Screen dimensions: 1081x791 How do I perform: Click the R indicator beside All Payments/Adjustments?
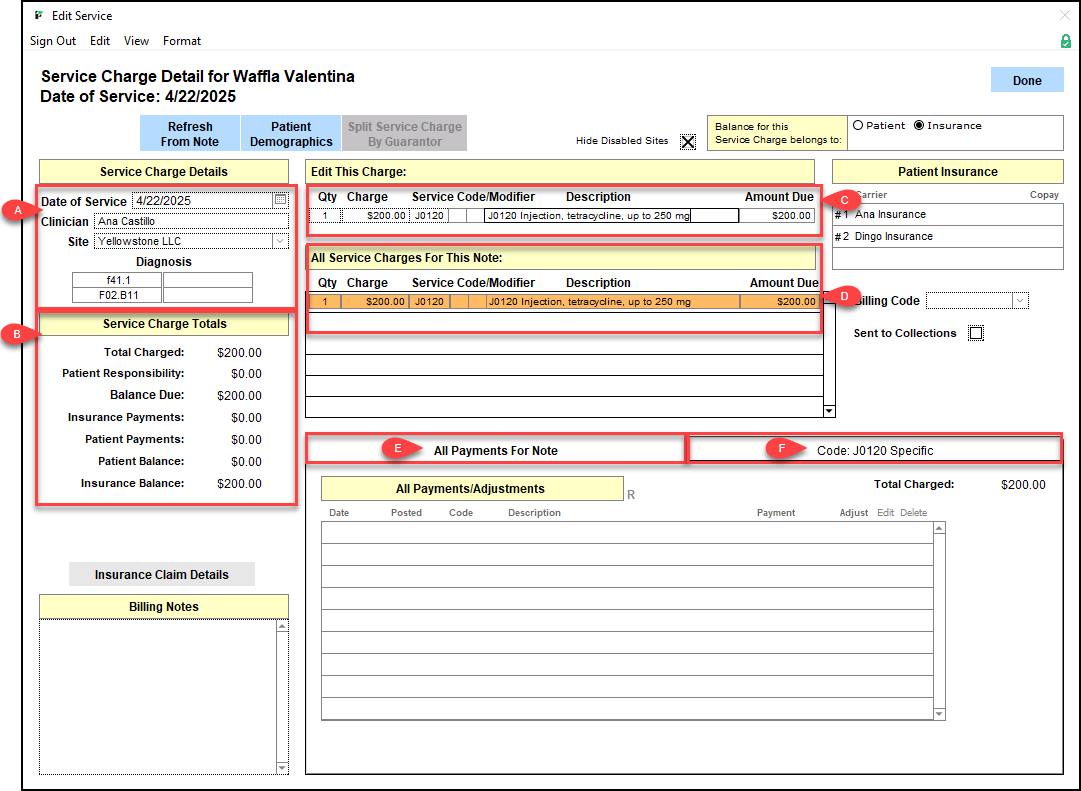pos(631,494)
